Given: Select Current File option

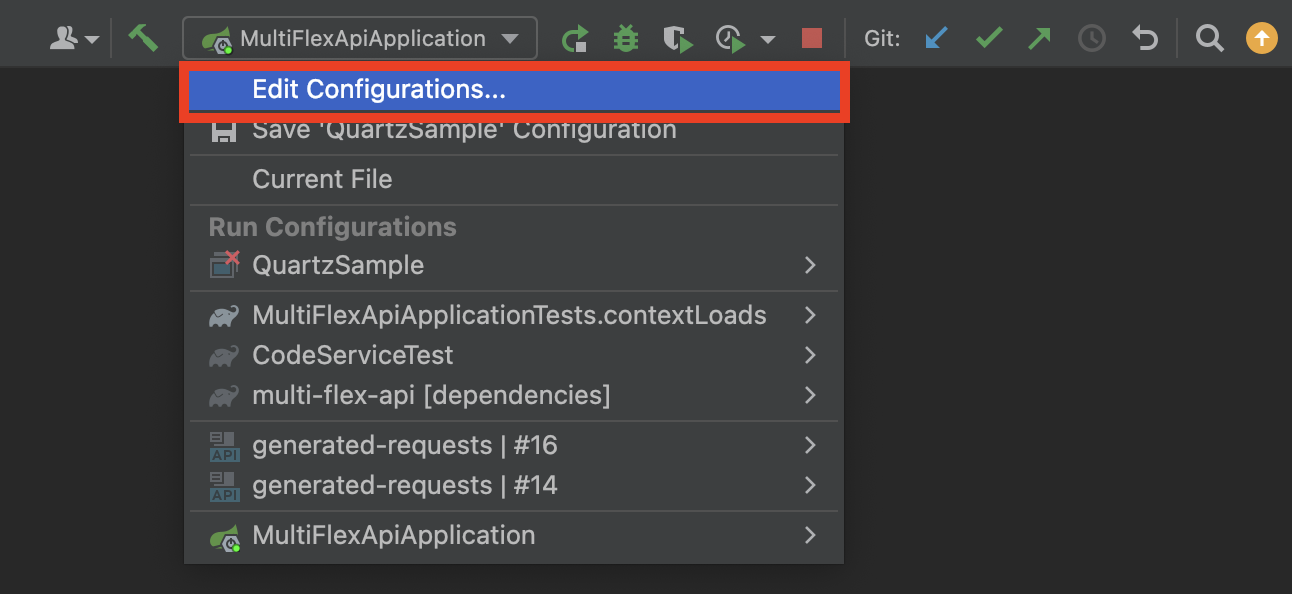Looking at the screenshot, I should pyautogui.click(x=514, y=180).
